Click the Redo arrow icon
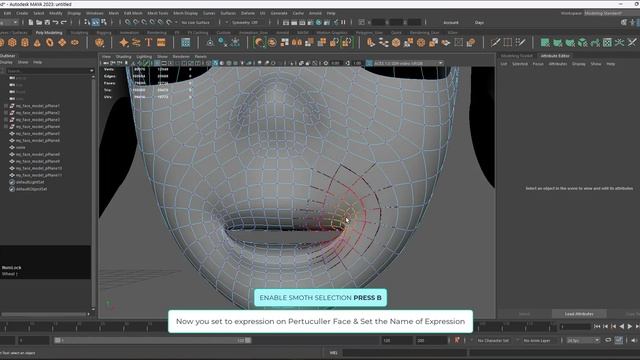The width and height of the screenshot is (640, 360). pos(64,22)
